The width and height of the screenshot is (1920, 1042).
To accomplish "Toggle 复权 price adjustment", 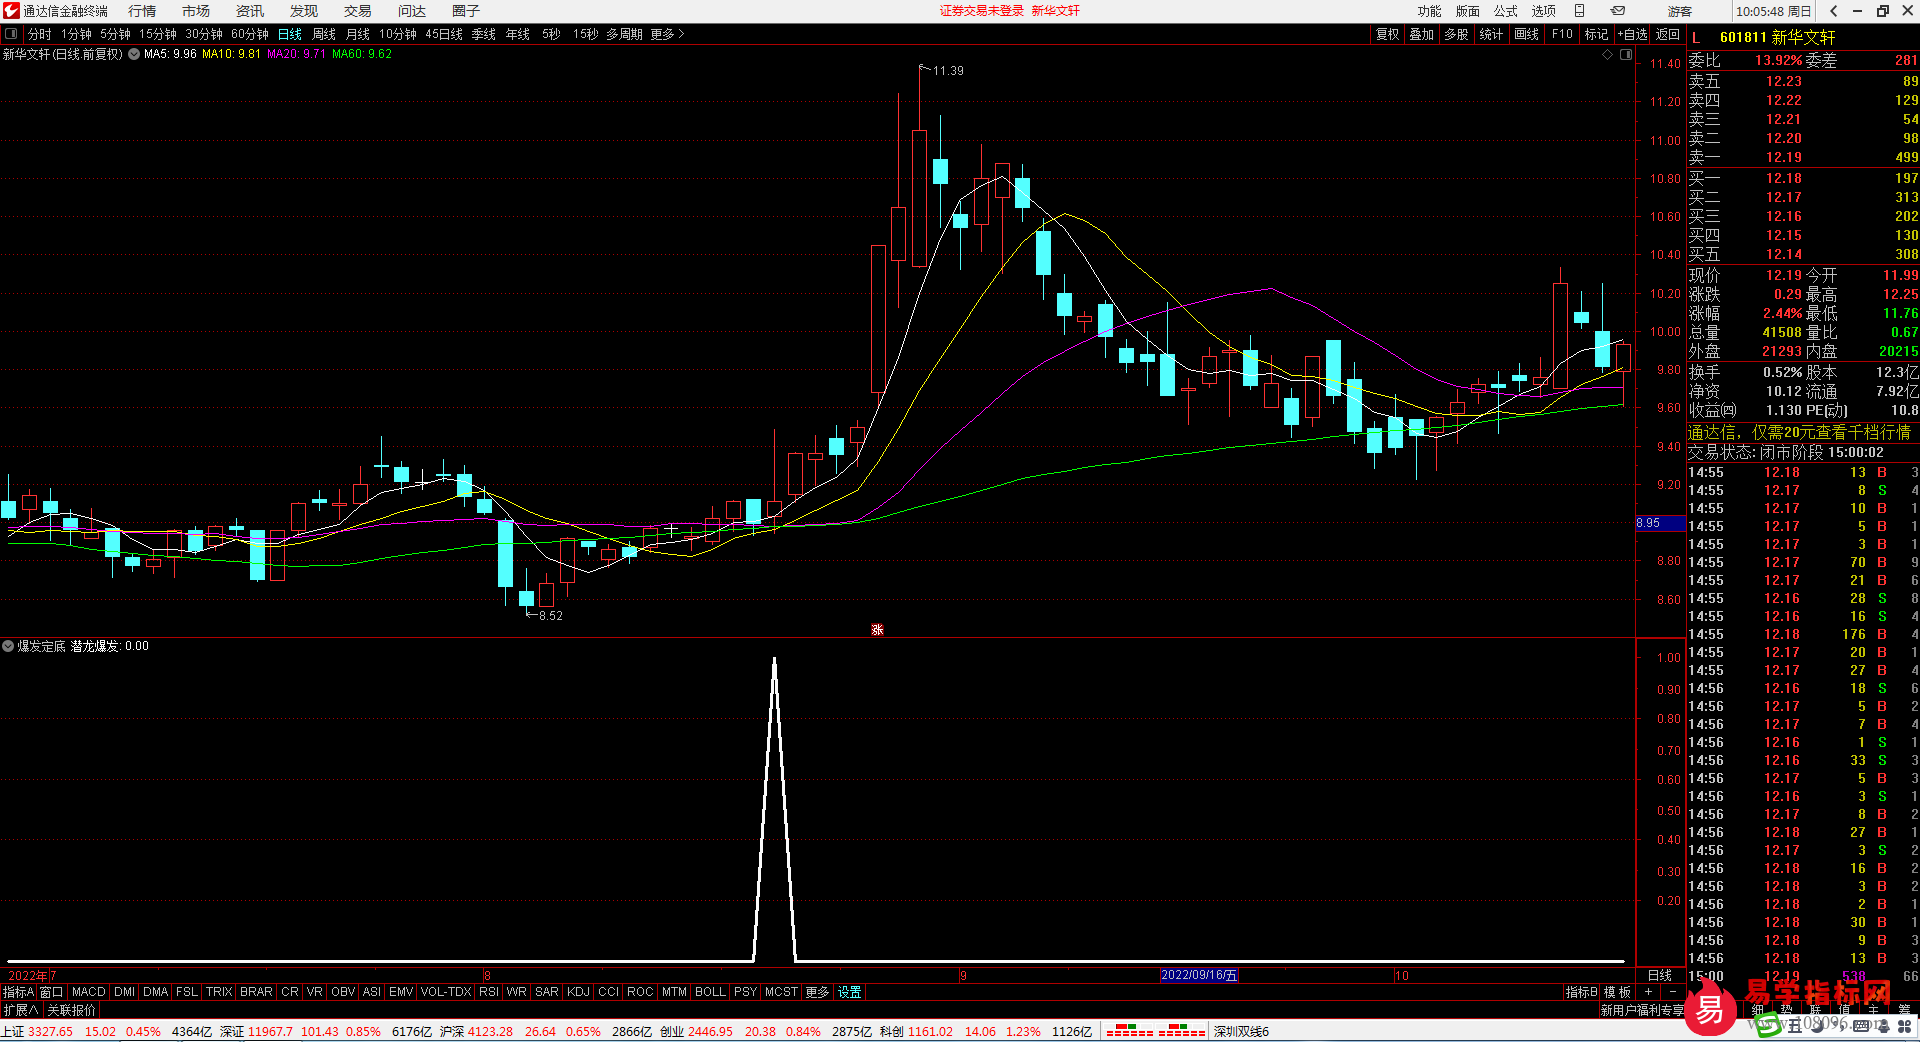I will coord(1387,34).
